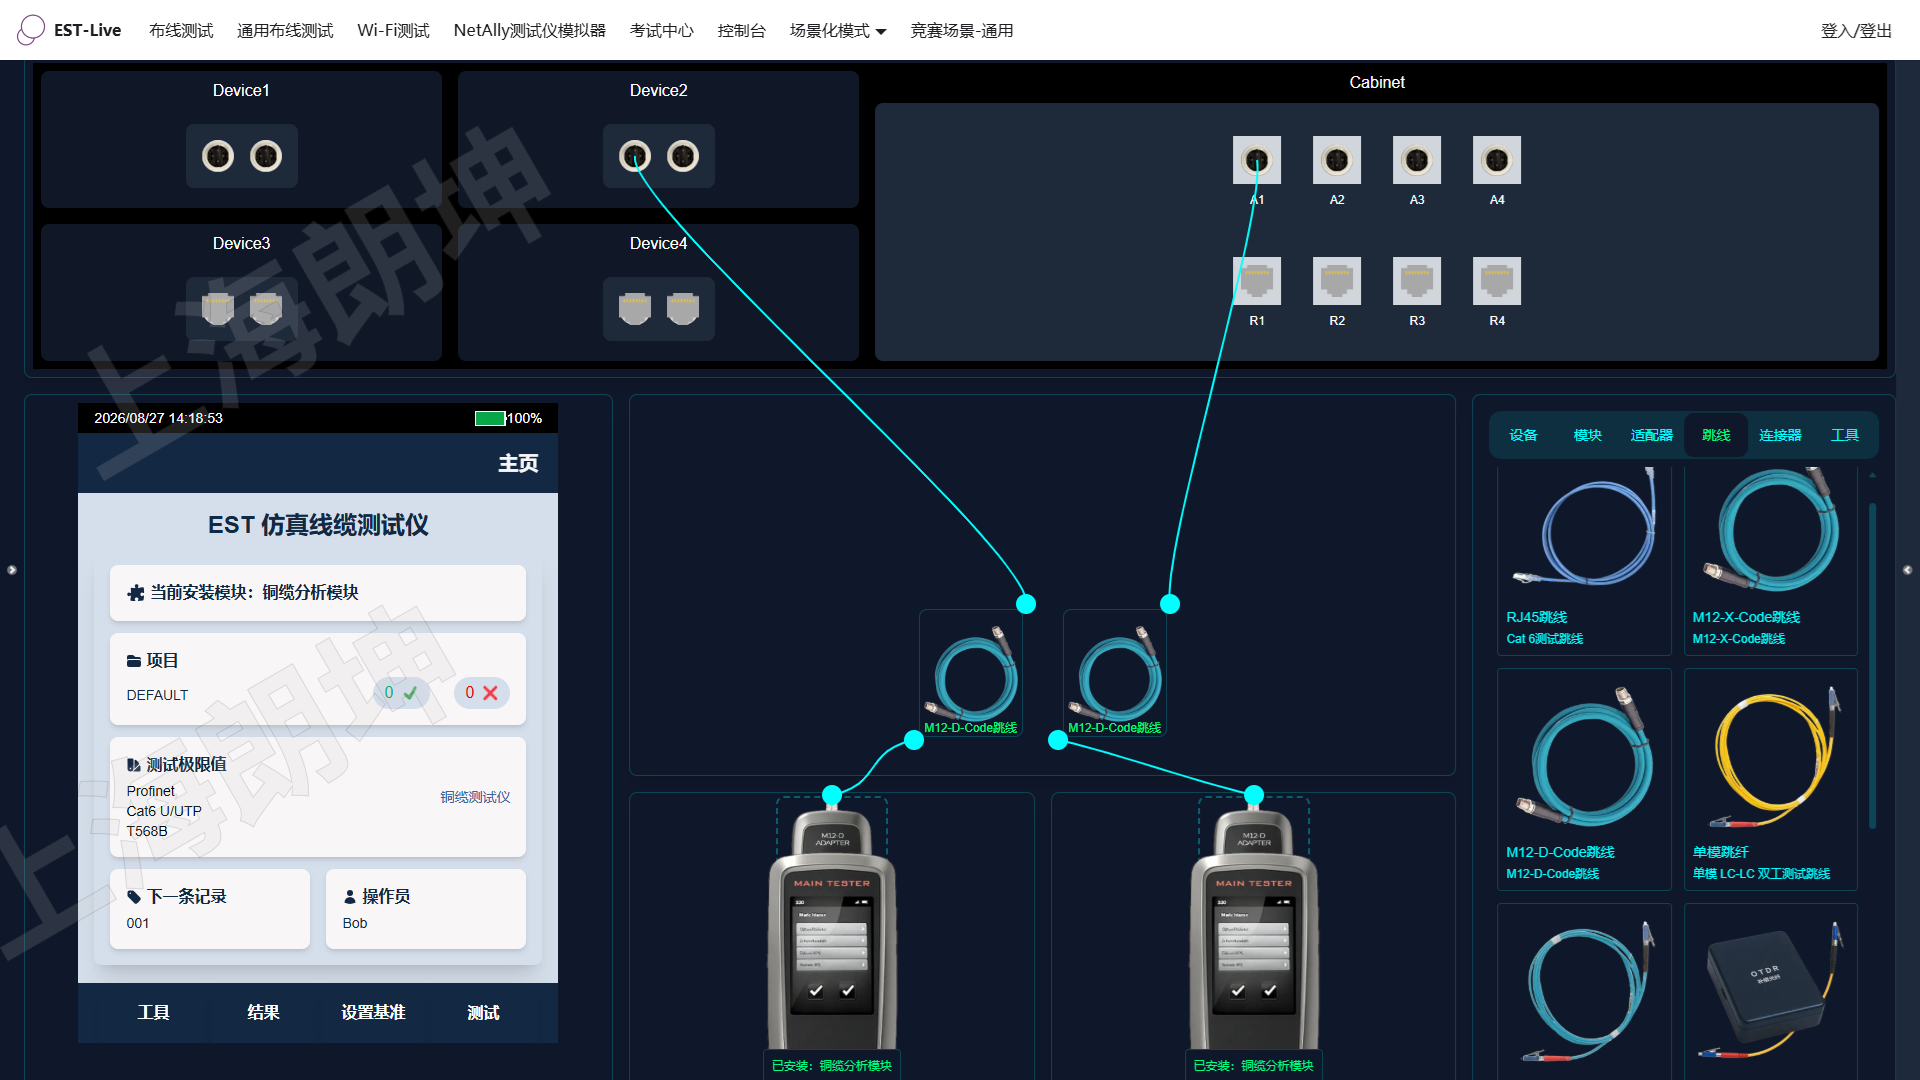
Task: Open the 测试极限值 card
Action: click(x=318, y=797)
